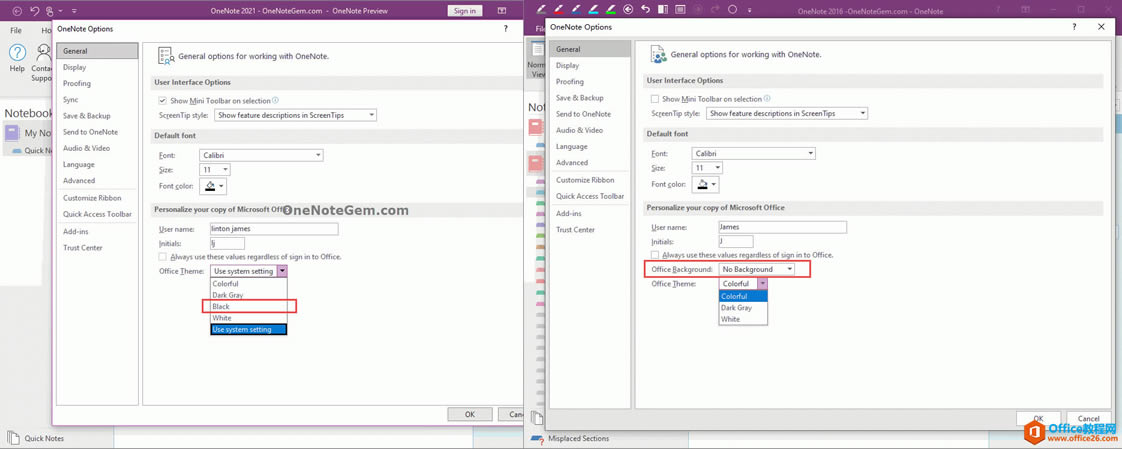Image resolution: width=1122 pixels, height=449 pixels.
Task: Click Misplaced Sections icon in OneNote 2016
Action: 537,438
